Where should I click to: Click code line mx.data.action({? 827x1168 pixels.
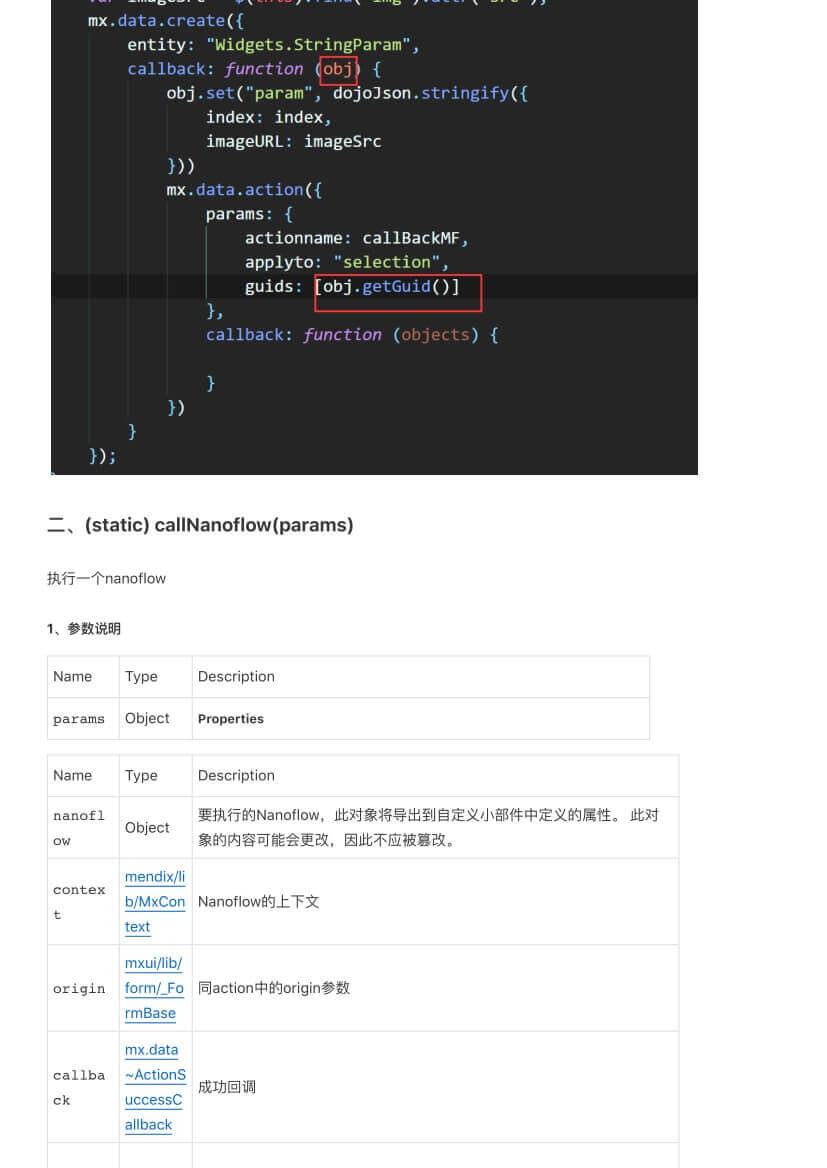pyautogui.click(x=244, y=190)
